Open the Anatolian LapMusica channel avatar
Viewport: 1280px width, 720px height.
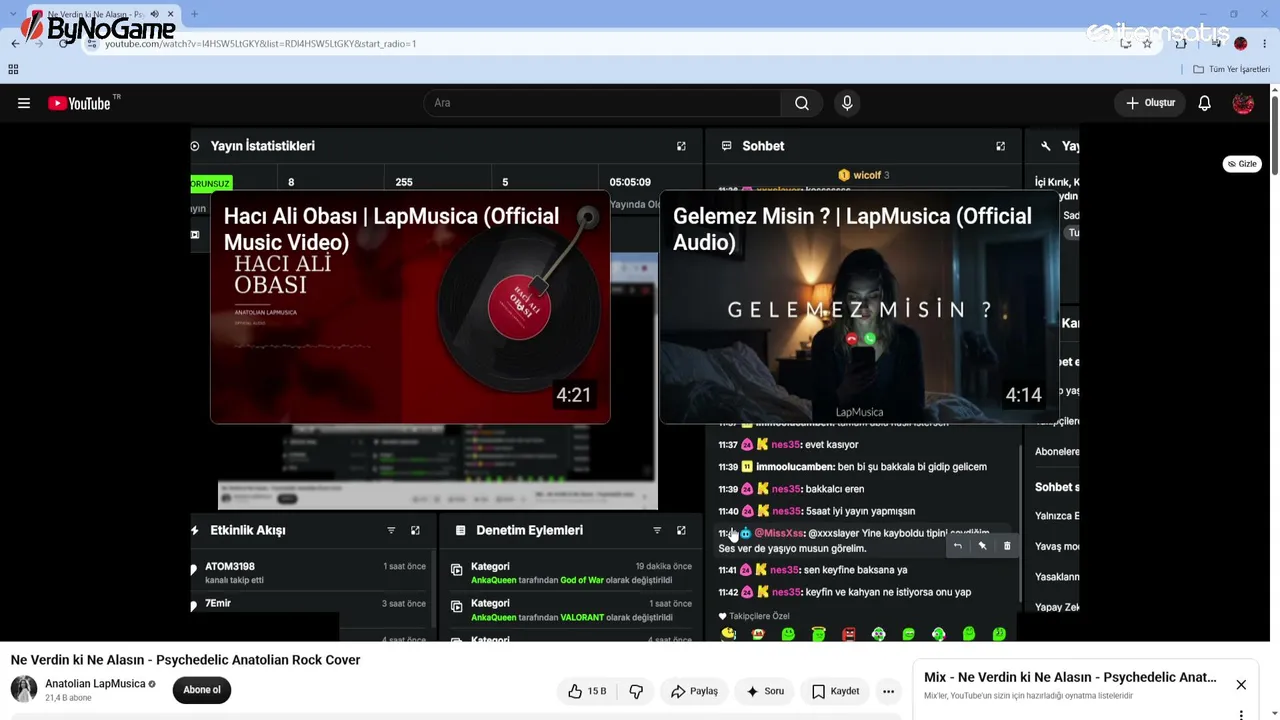[24, 689]
